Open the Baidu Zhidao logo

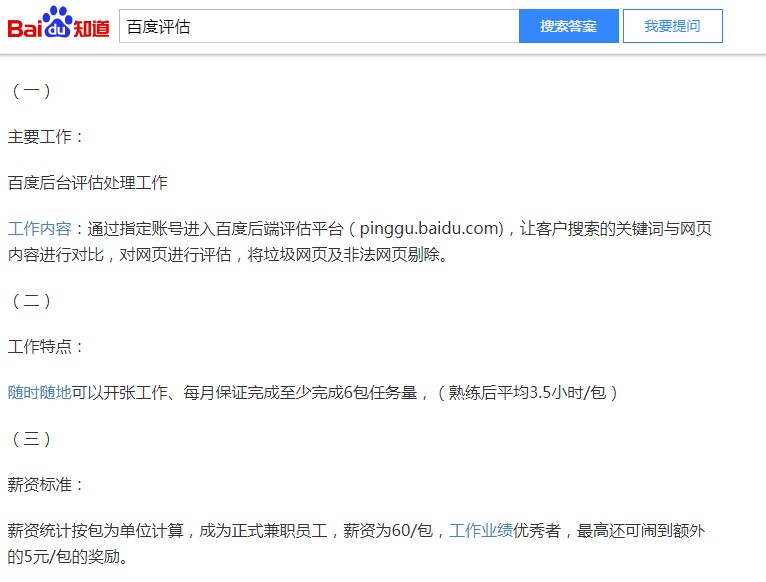(x=58, y=23)
